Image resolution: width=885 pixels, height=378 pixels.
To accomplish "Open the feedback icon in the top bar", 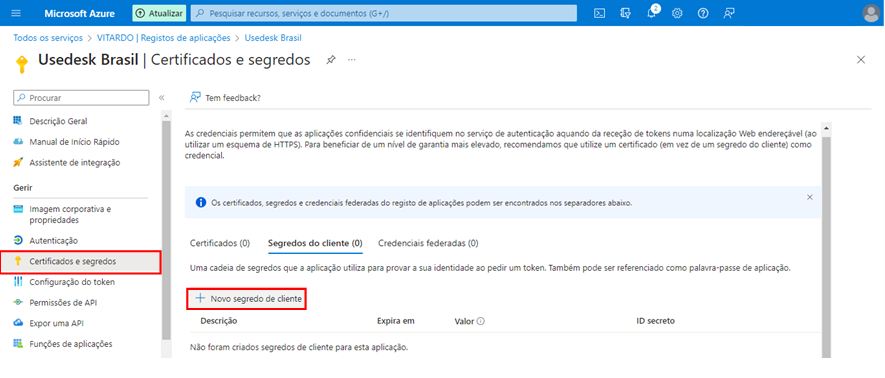I will (729, 13).
